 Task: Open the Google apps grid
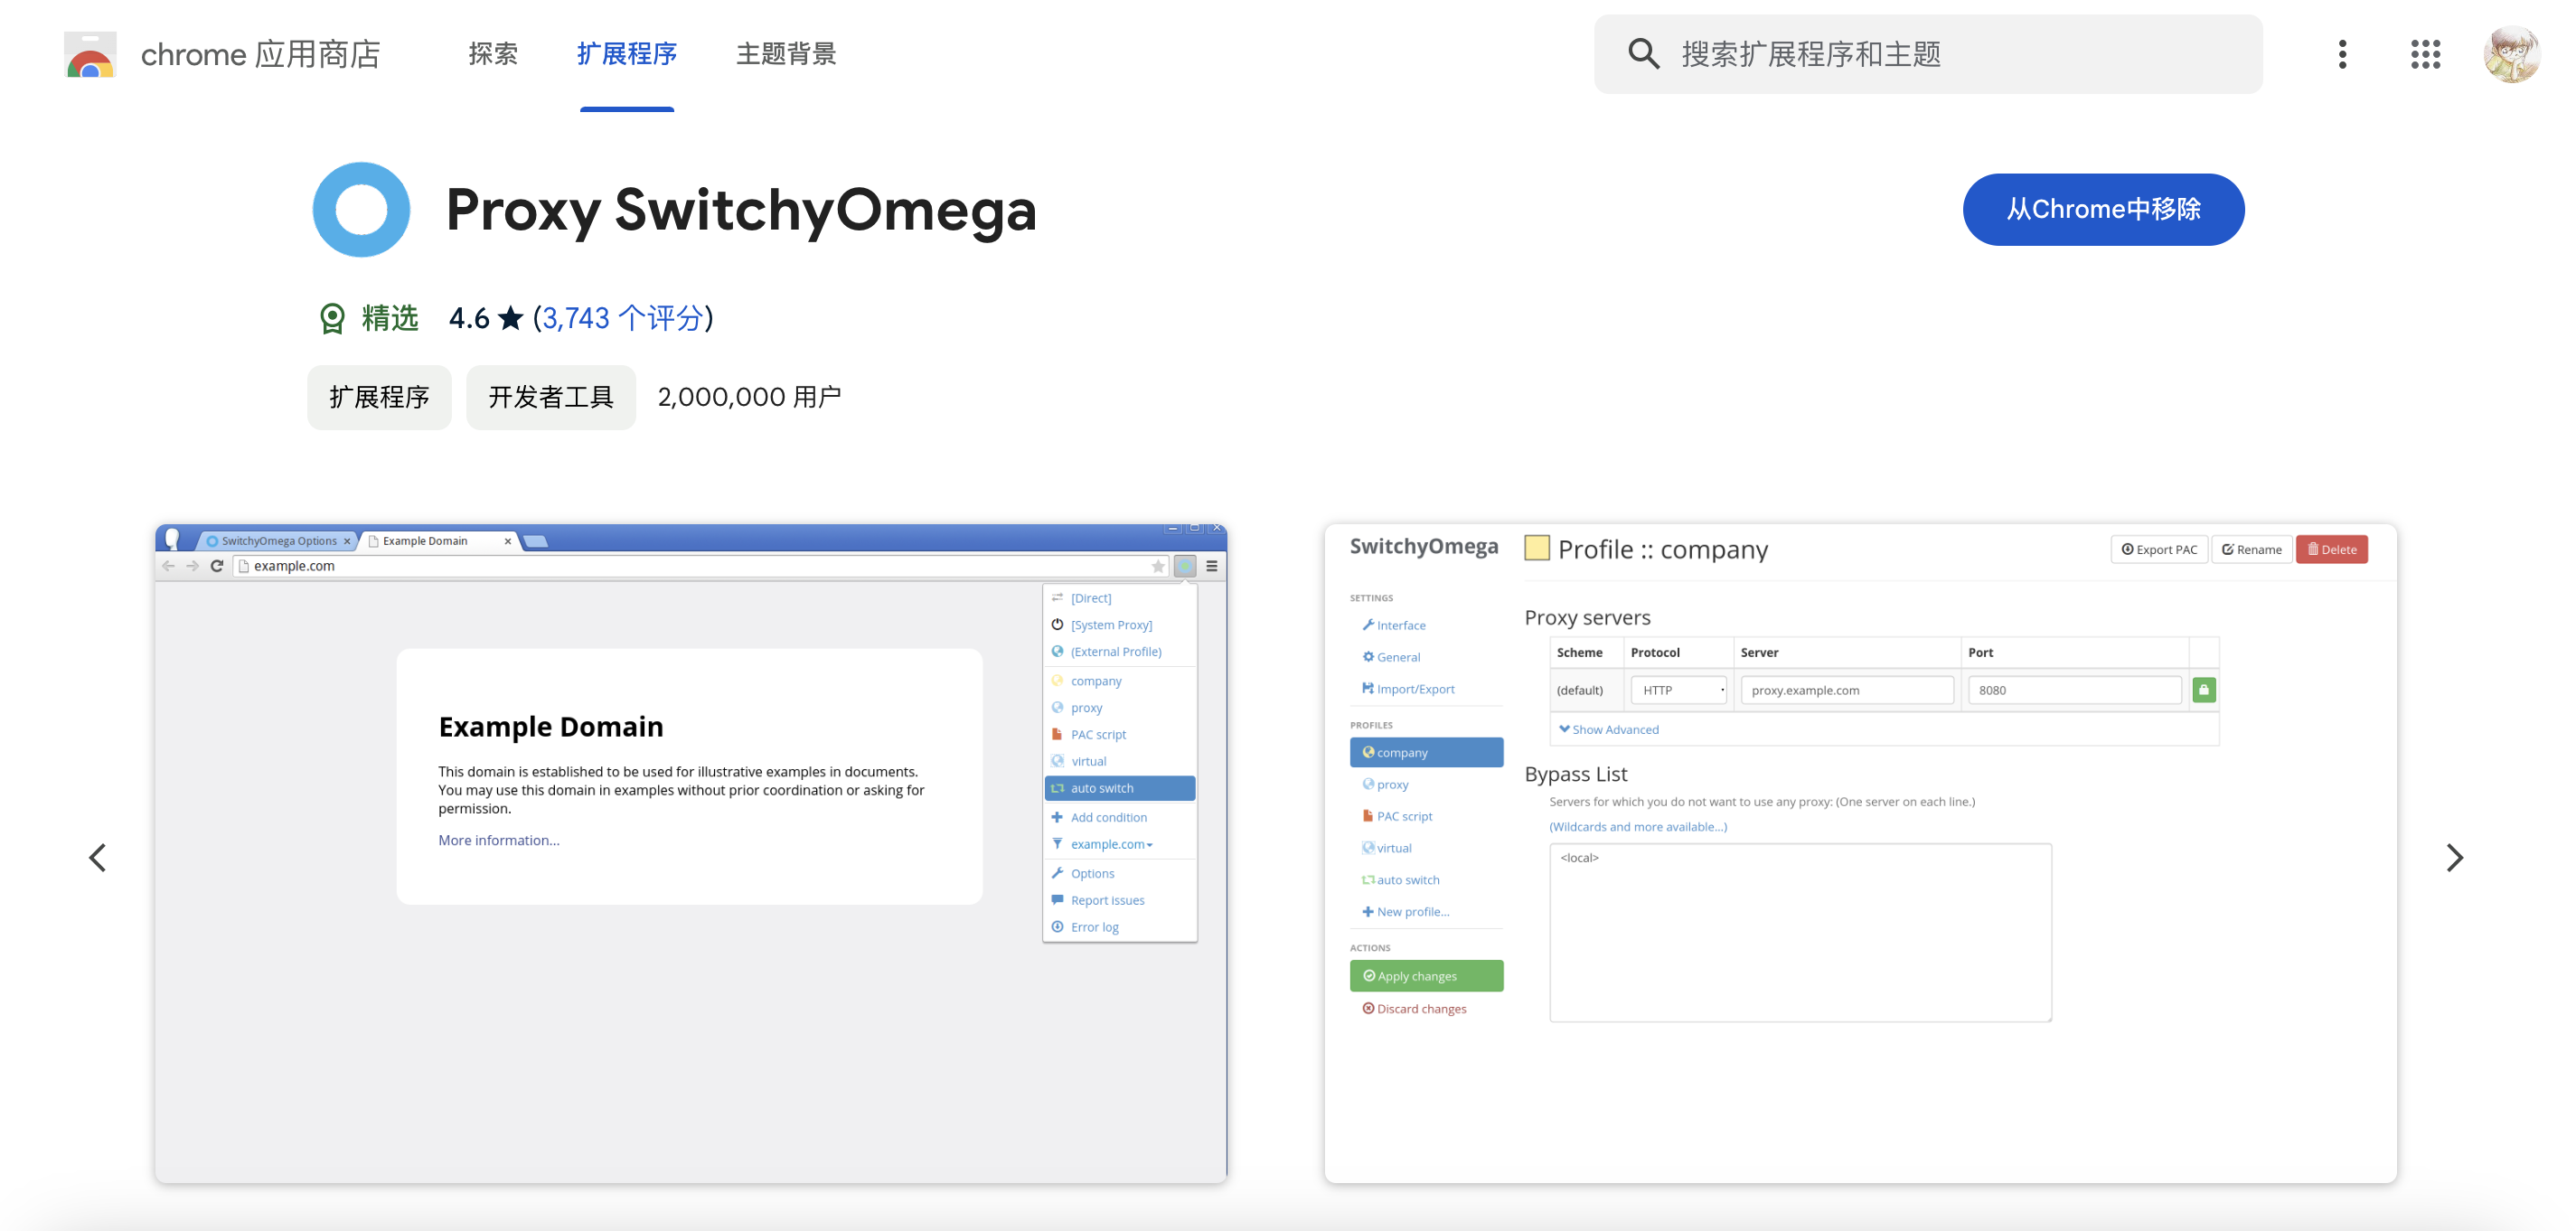(x=2425, y=54)
